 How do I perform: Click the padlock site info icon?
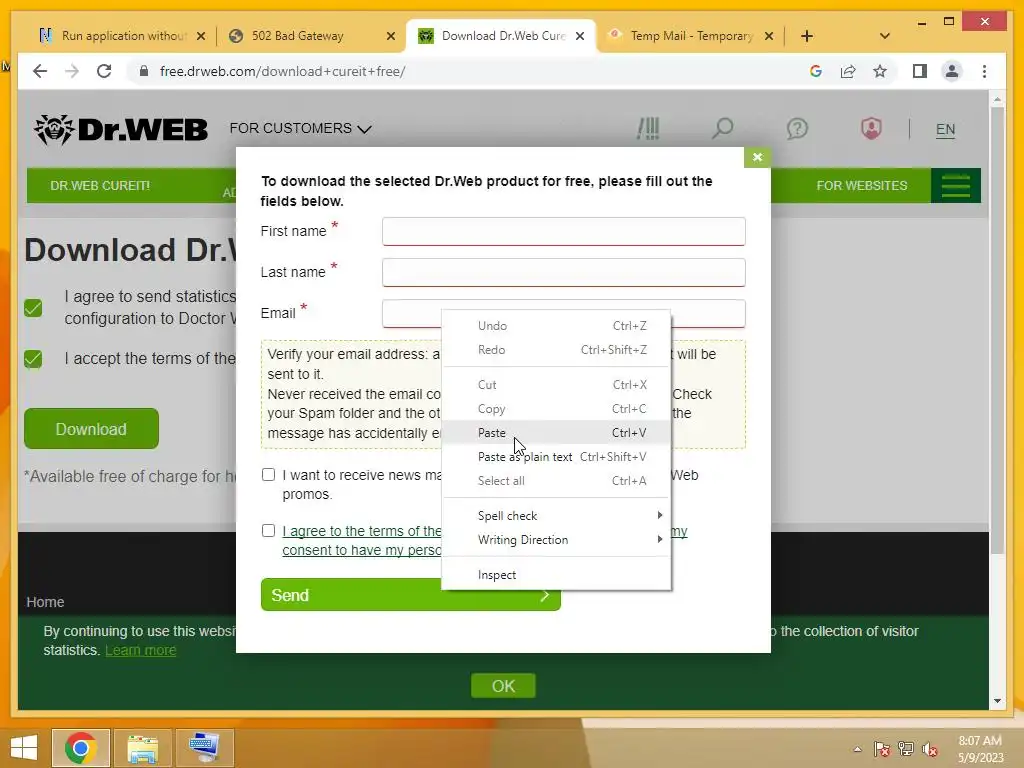pyautogui.click(x=144, y=71)
